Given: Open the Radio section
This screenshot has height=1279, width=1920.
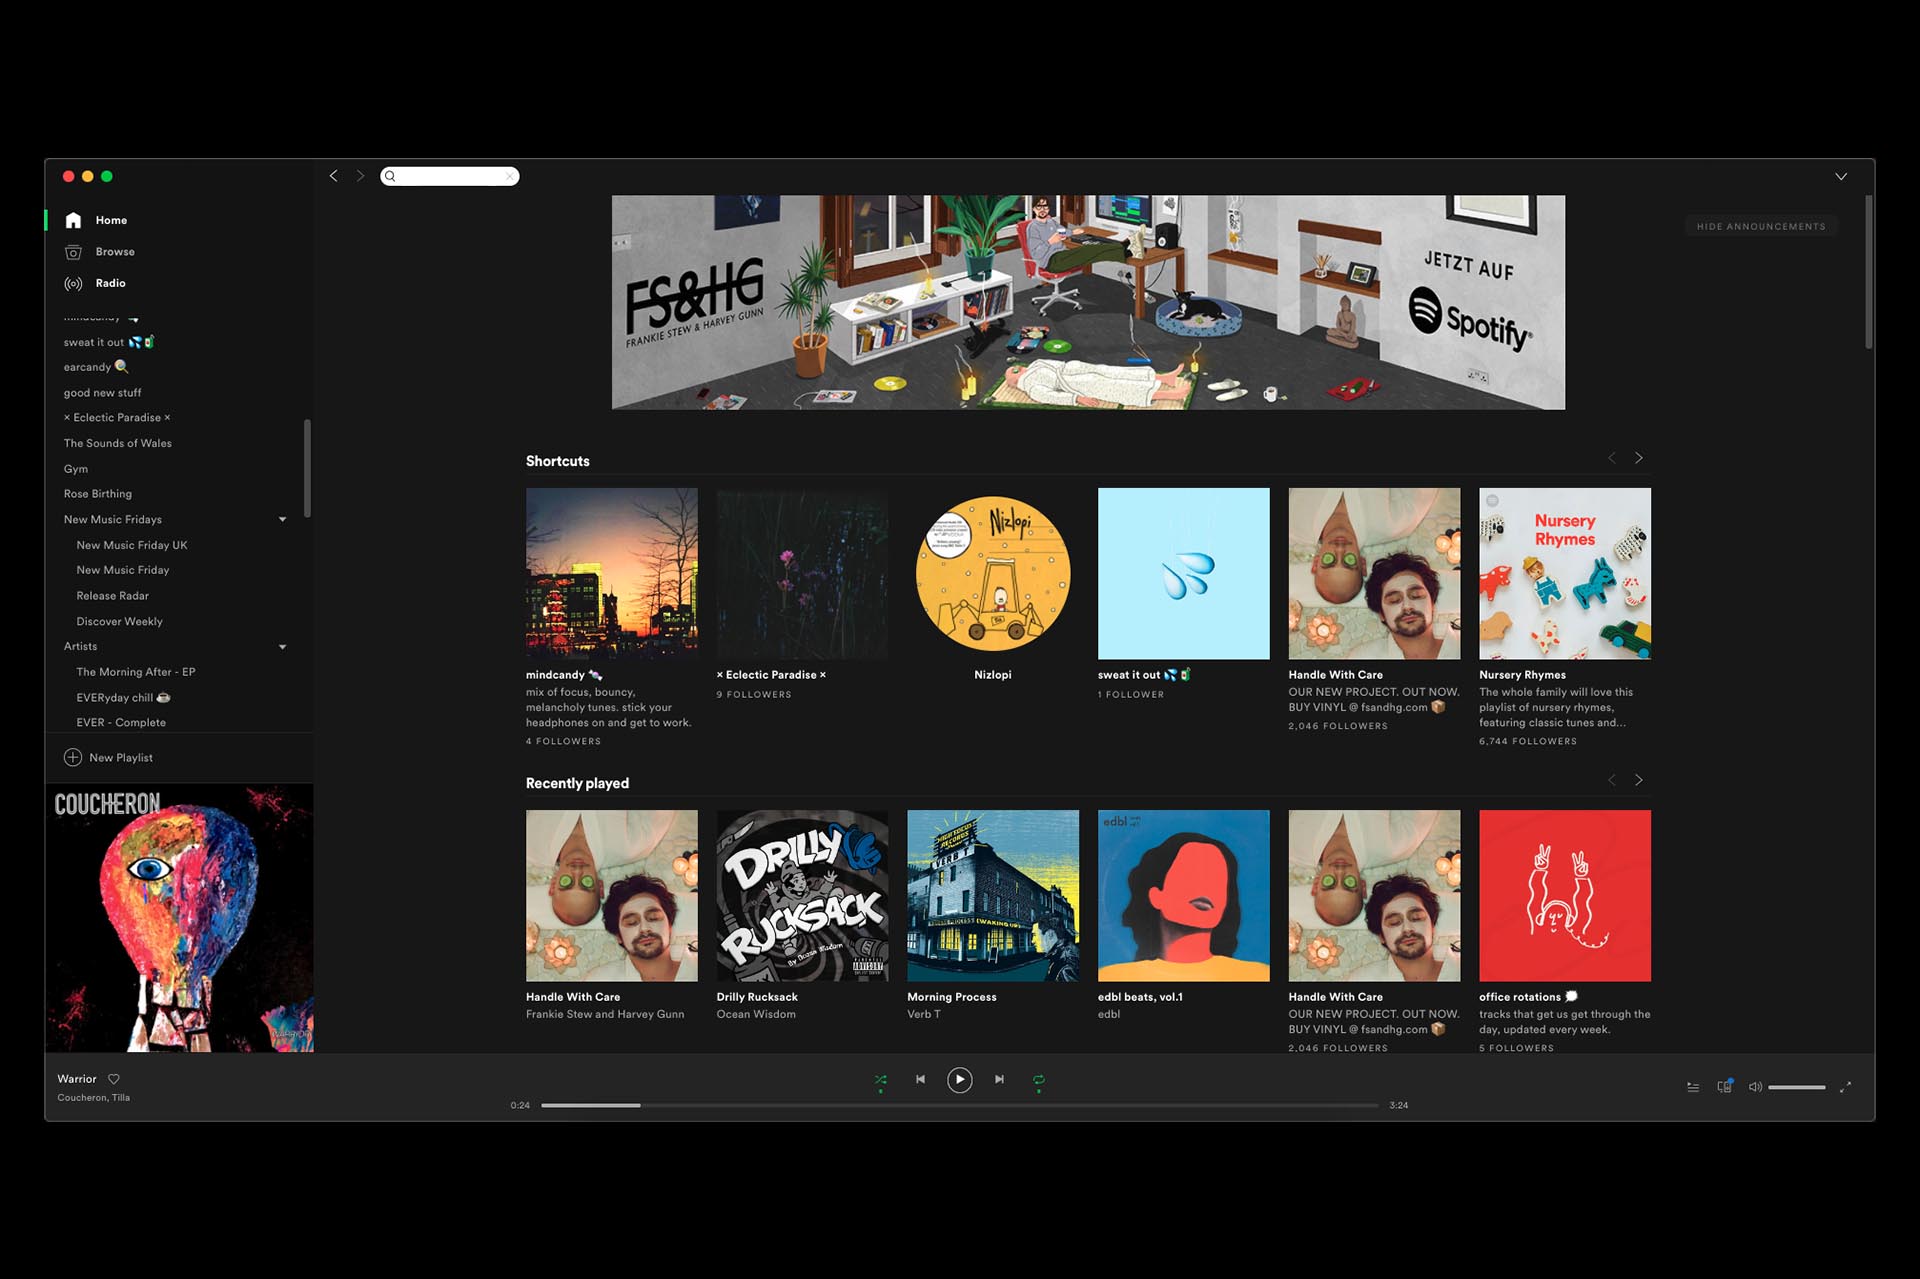Looking at the screenshot, I should [110, 283].
